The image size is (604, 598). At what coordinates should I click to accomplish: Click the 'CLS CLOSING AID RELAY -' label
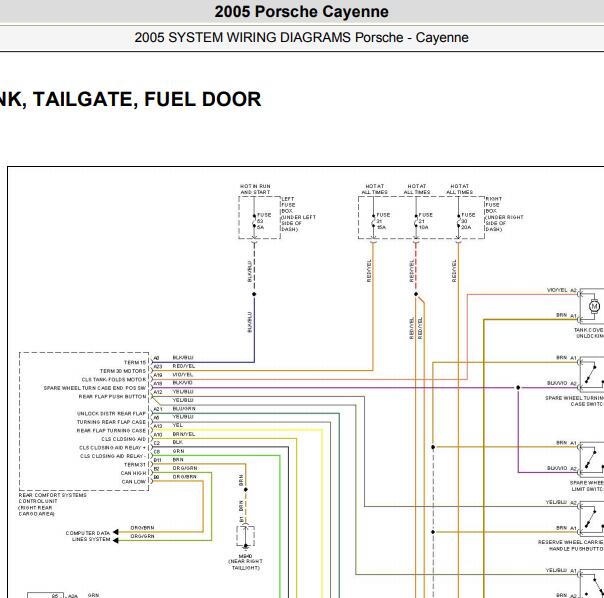(113, 456)
